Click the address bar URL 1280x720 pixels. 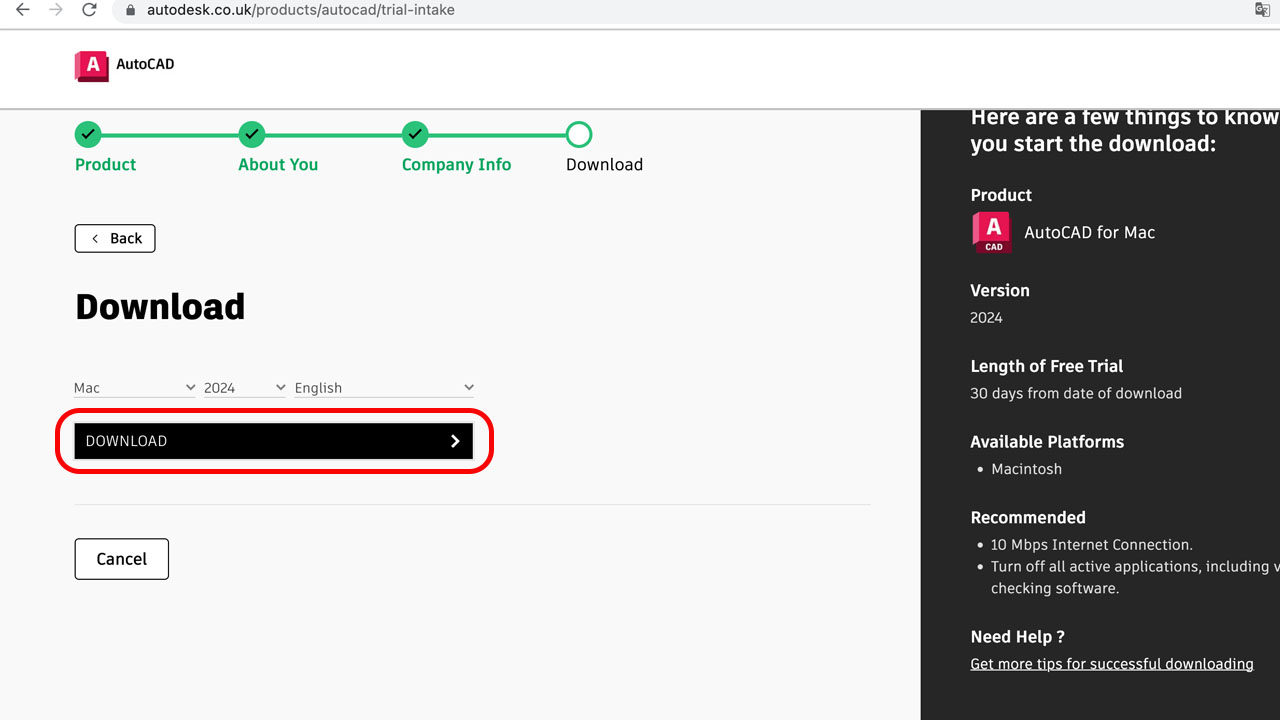point(300,10)
